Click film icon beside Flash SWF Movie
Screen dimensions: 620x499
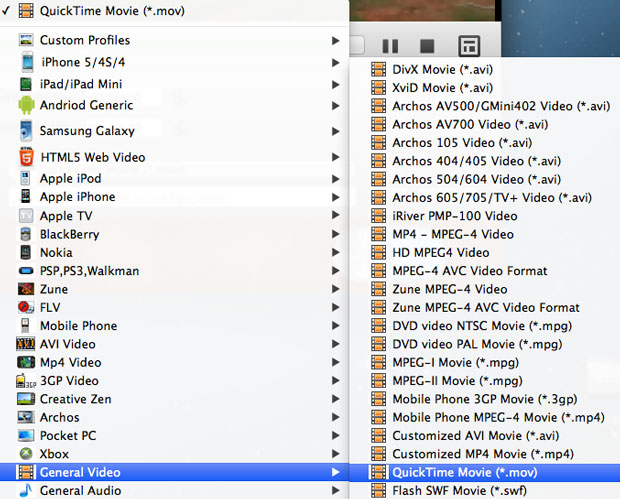378,491
